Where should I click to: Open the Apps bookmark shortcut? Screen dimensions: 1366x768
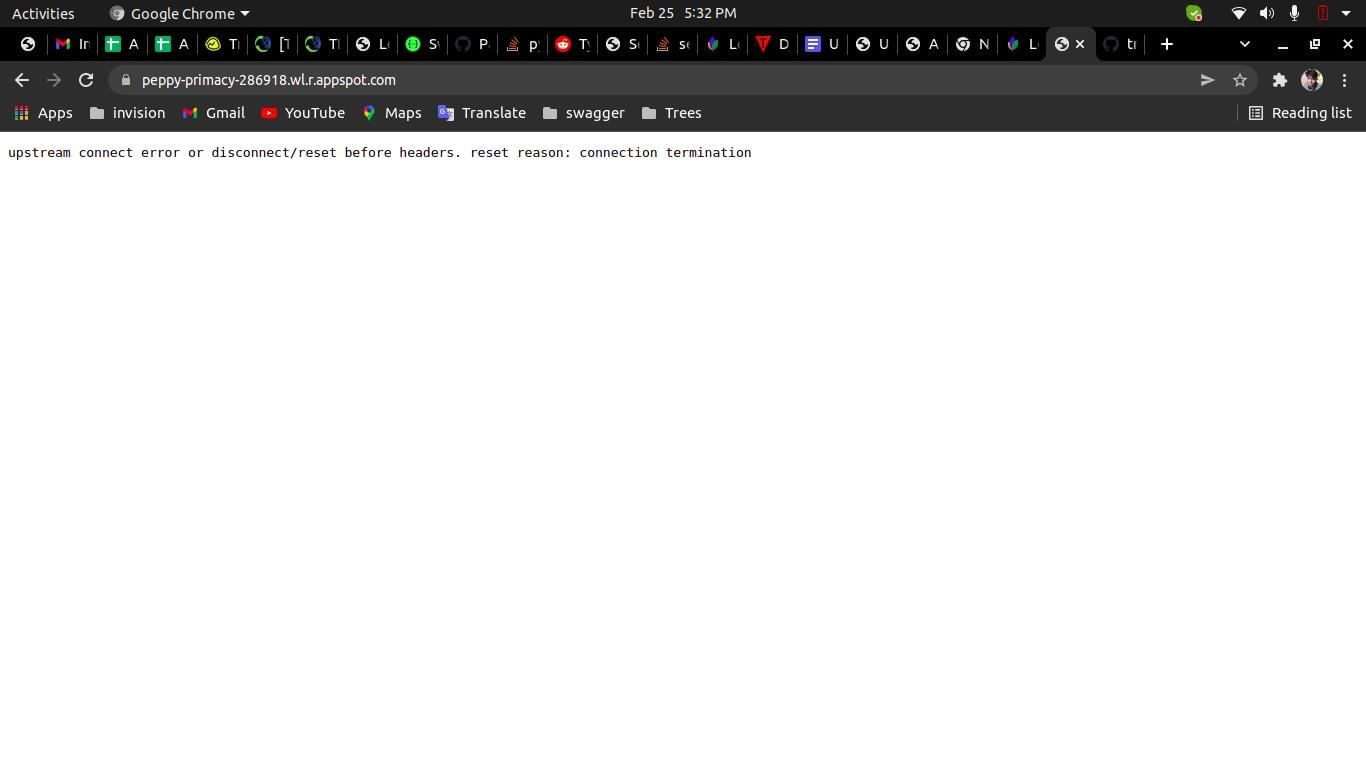(x=43, y=113)
